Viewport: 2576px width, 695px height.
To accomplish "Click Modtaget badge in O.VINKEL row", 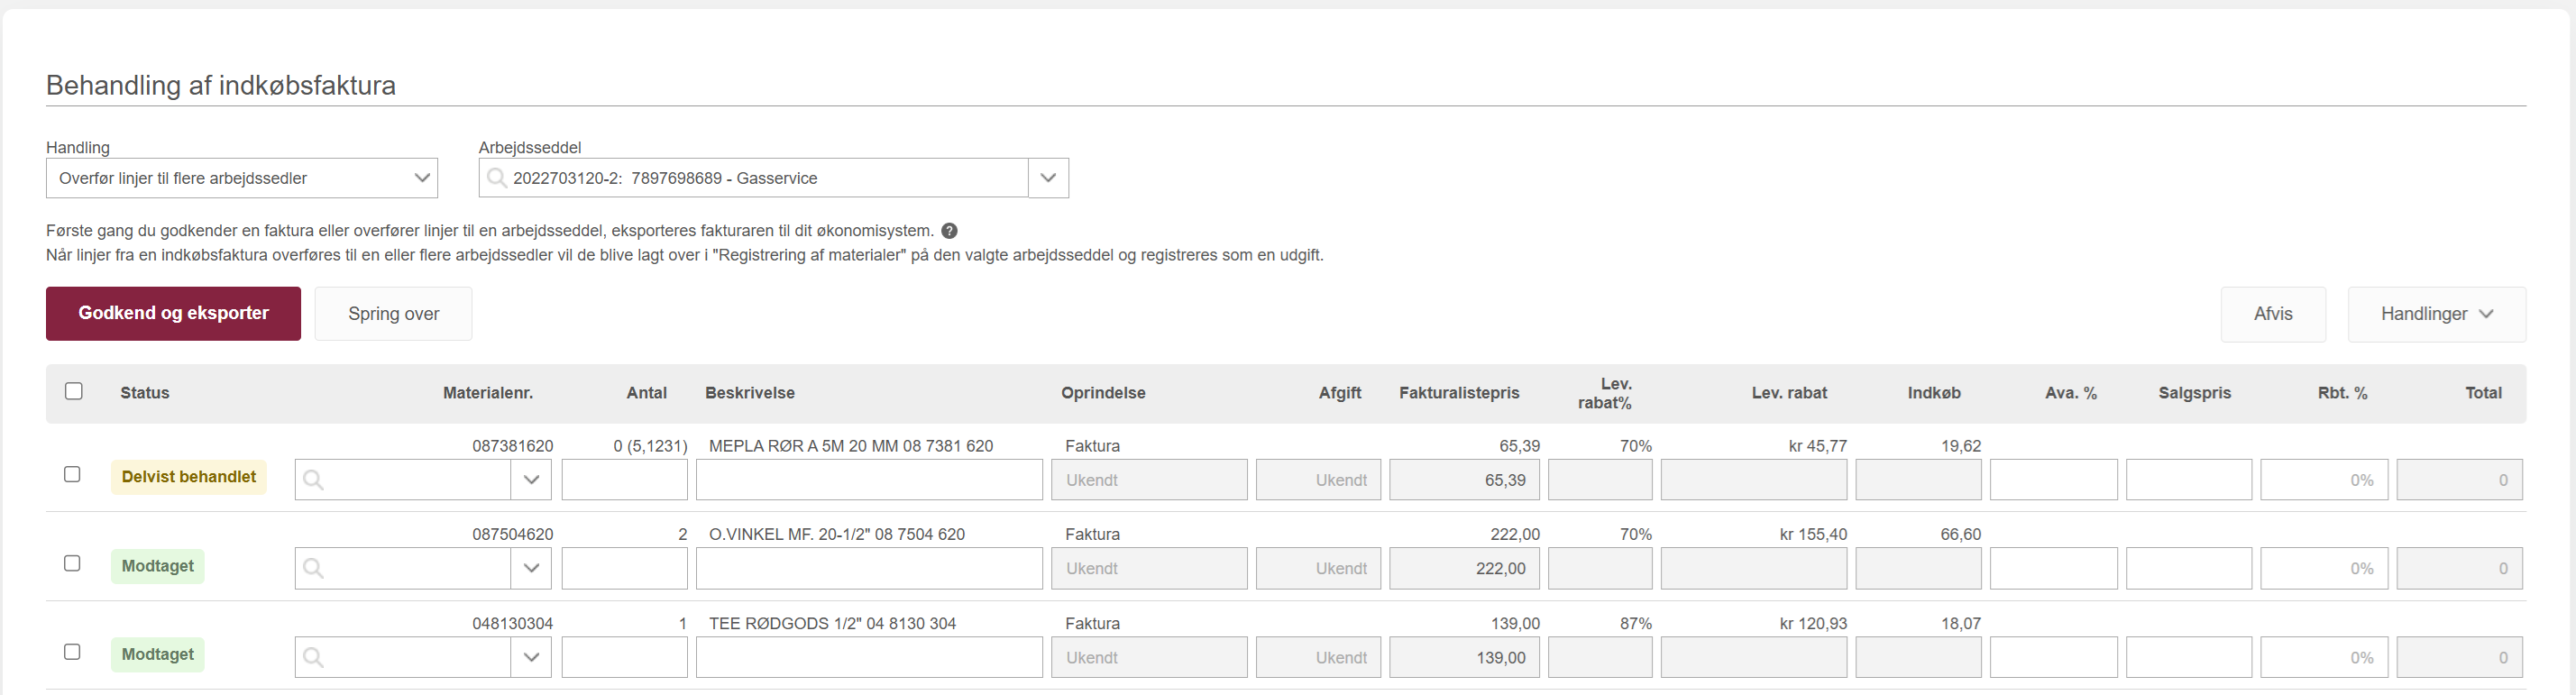I will [x=158, y=566].
